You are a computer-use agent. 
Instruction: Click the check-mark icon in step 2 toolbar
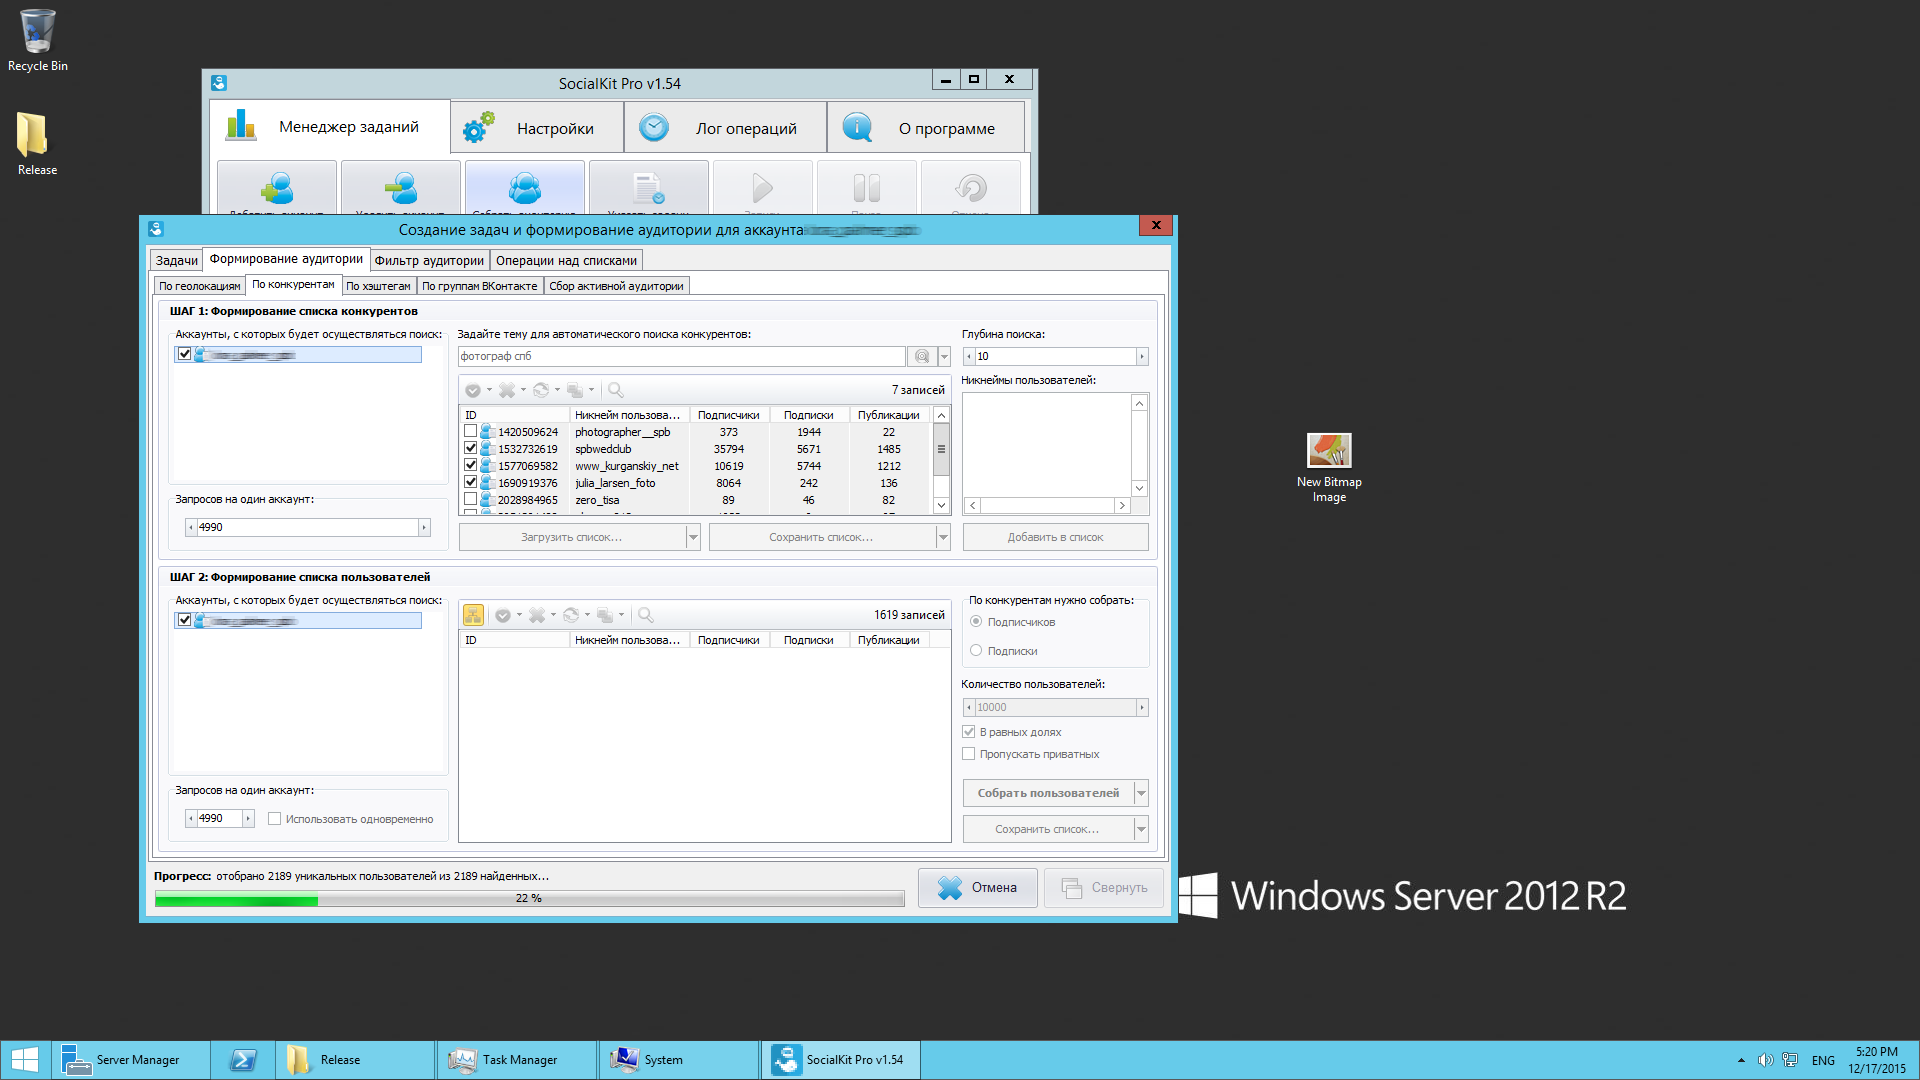pyautogui.click(x=503, y=615)
